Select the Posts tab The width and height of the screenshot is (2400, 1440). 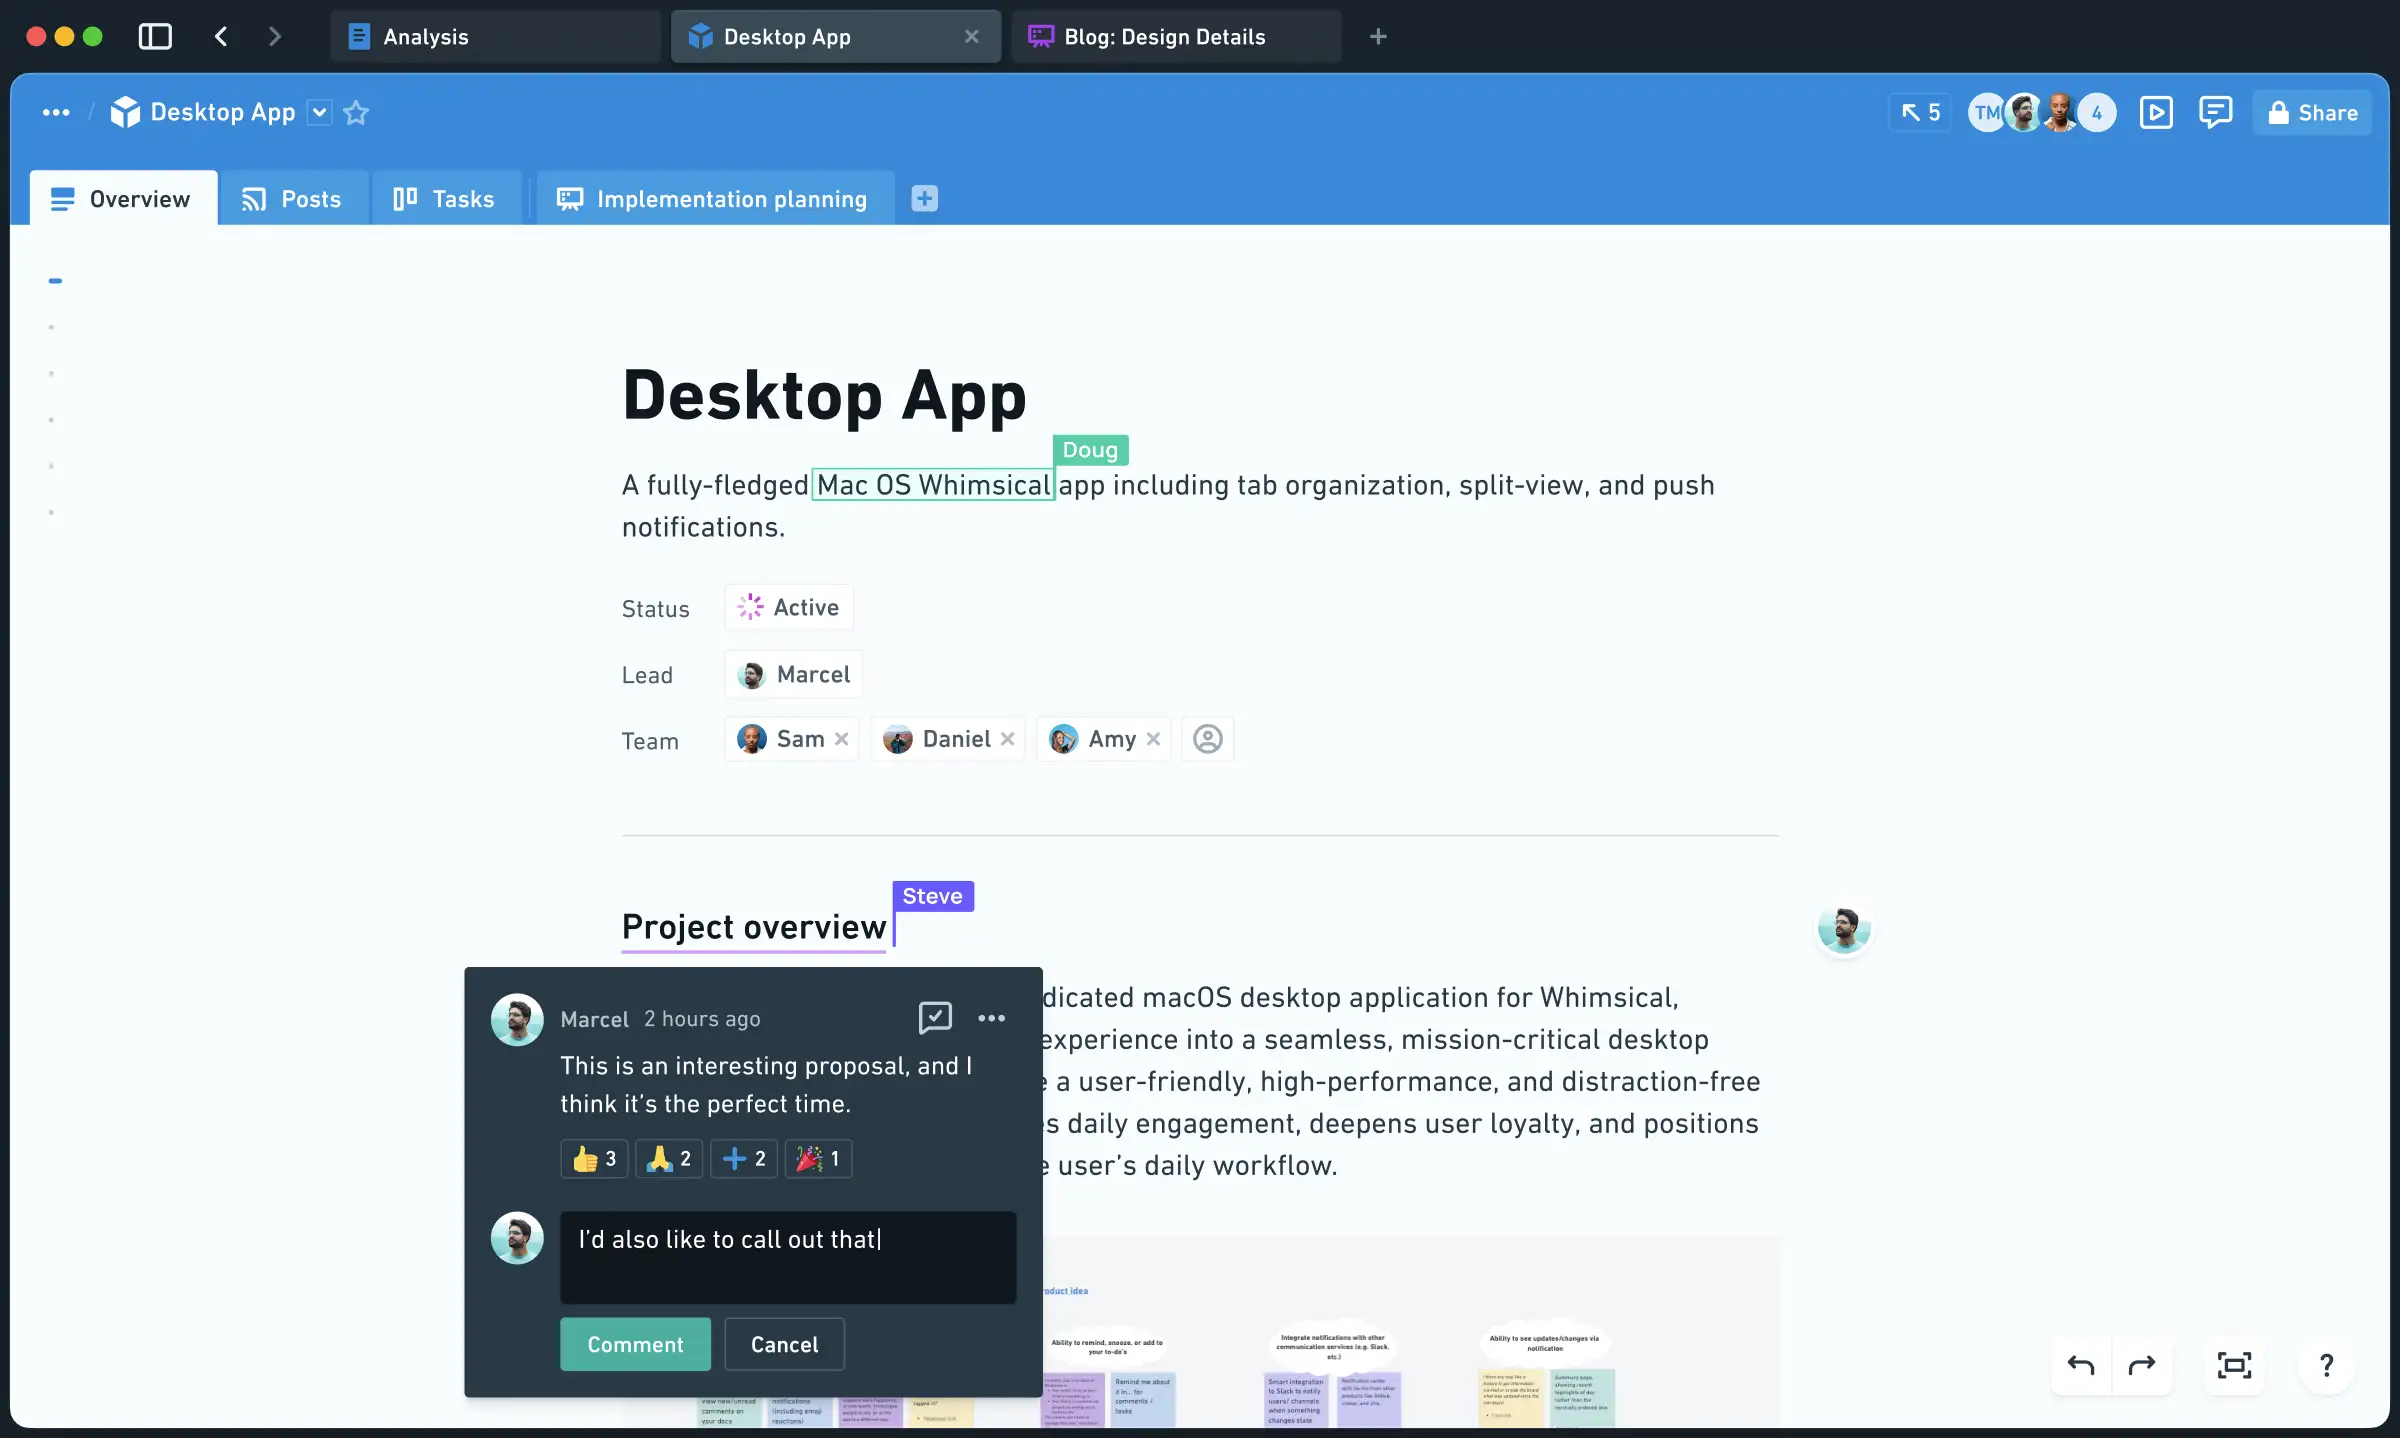coord(294,198)
